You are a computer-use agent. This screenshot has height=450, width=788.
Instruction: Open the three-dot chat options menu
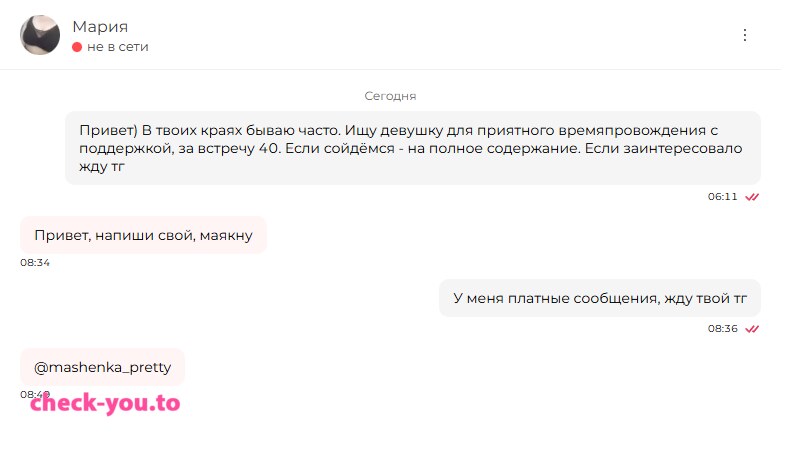pyautogui.click(x=745, y=35)
